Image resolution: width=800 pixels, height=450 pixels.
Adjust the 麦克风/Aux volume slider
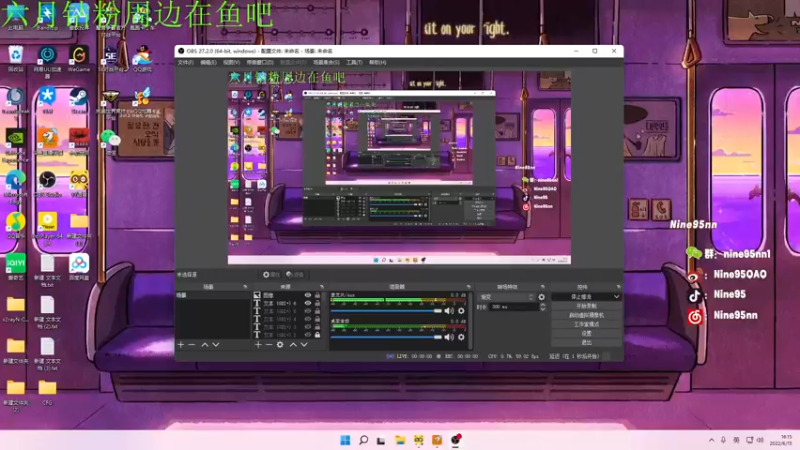click(x=386, y=311)
